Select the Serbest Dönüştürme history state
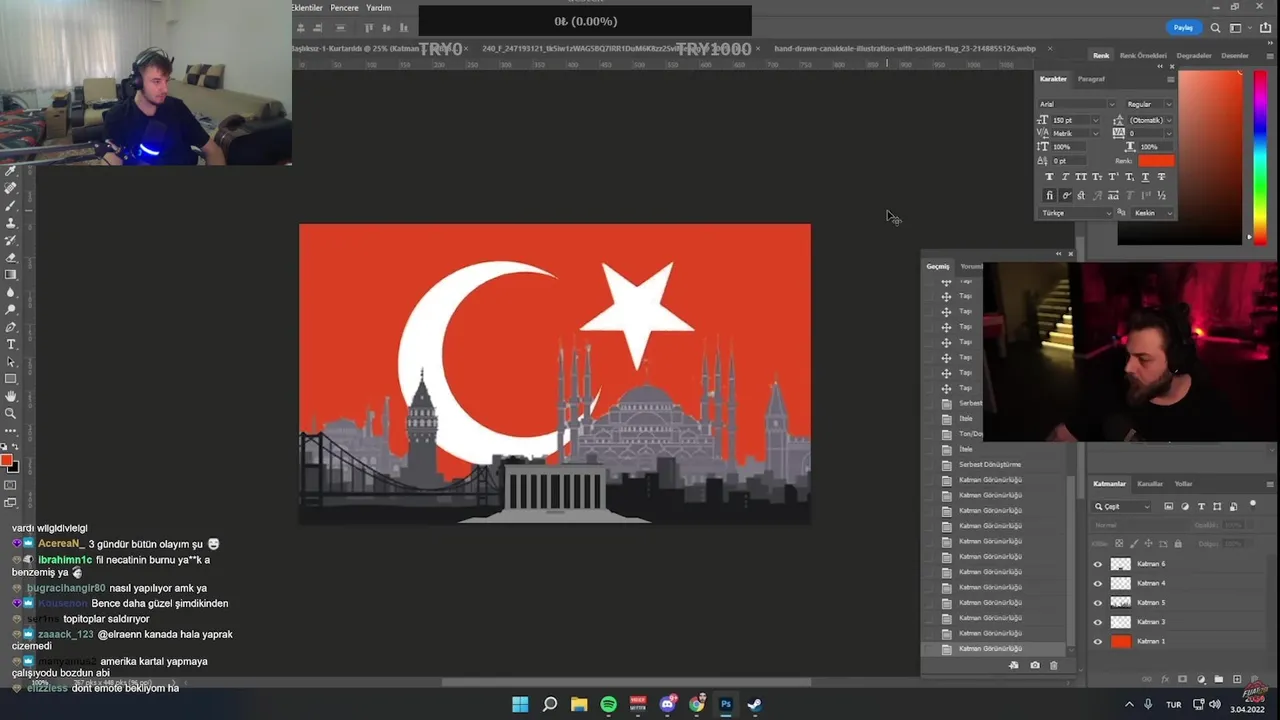Viewport: 1280px width, 720px height. click(990, 464)
